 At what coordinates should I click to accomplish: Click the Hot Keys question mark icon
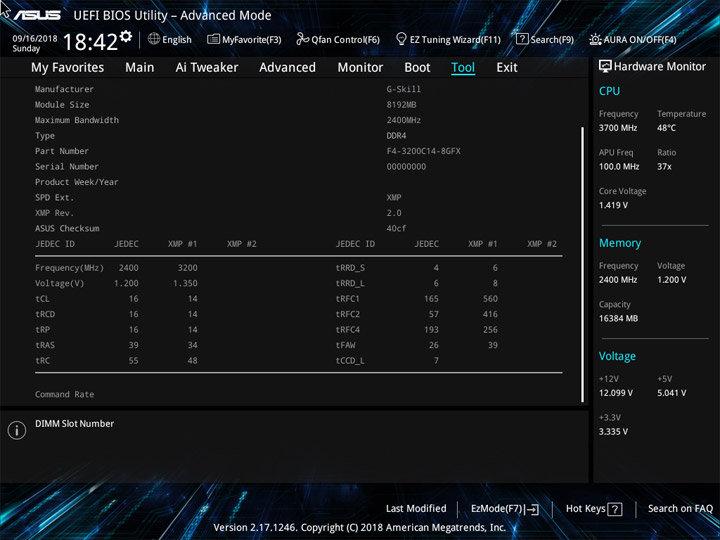[614, 509]
